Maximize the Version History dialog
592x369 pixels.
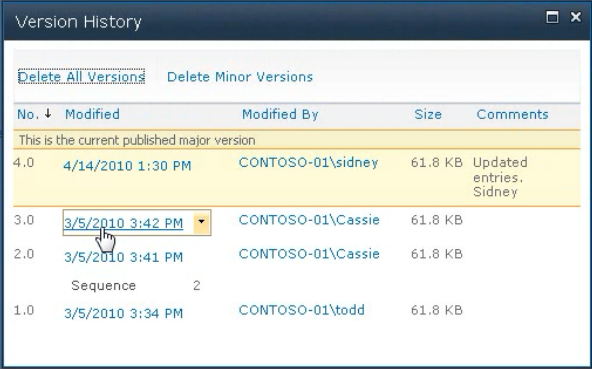(552, 17)
